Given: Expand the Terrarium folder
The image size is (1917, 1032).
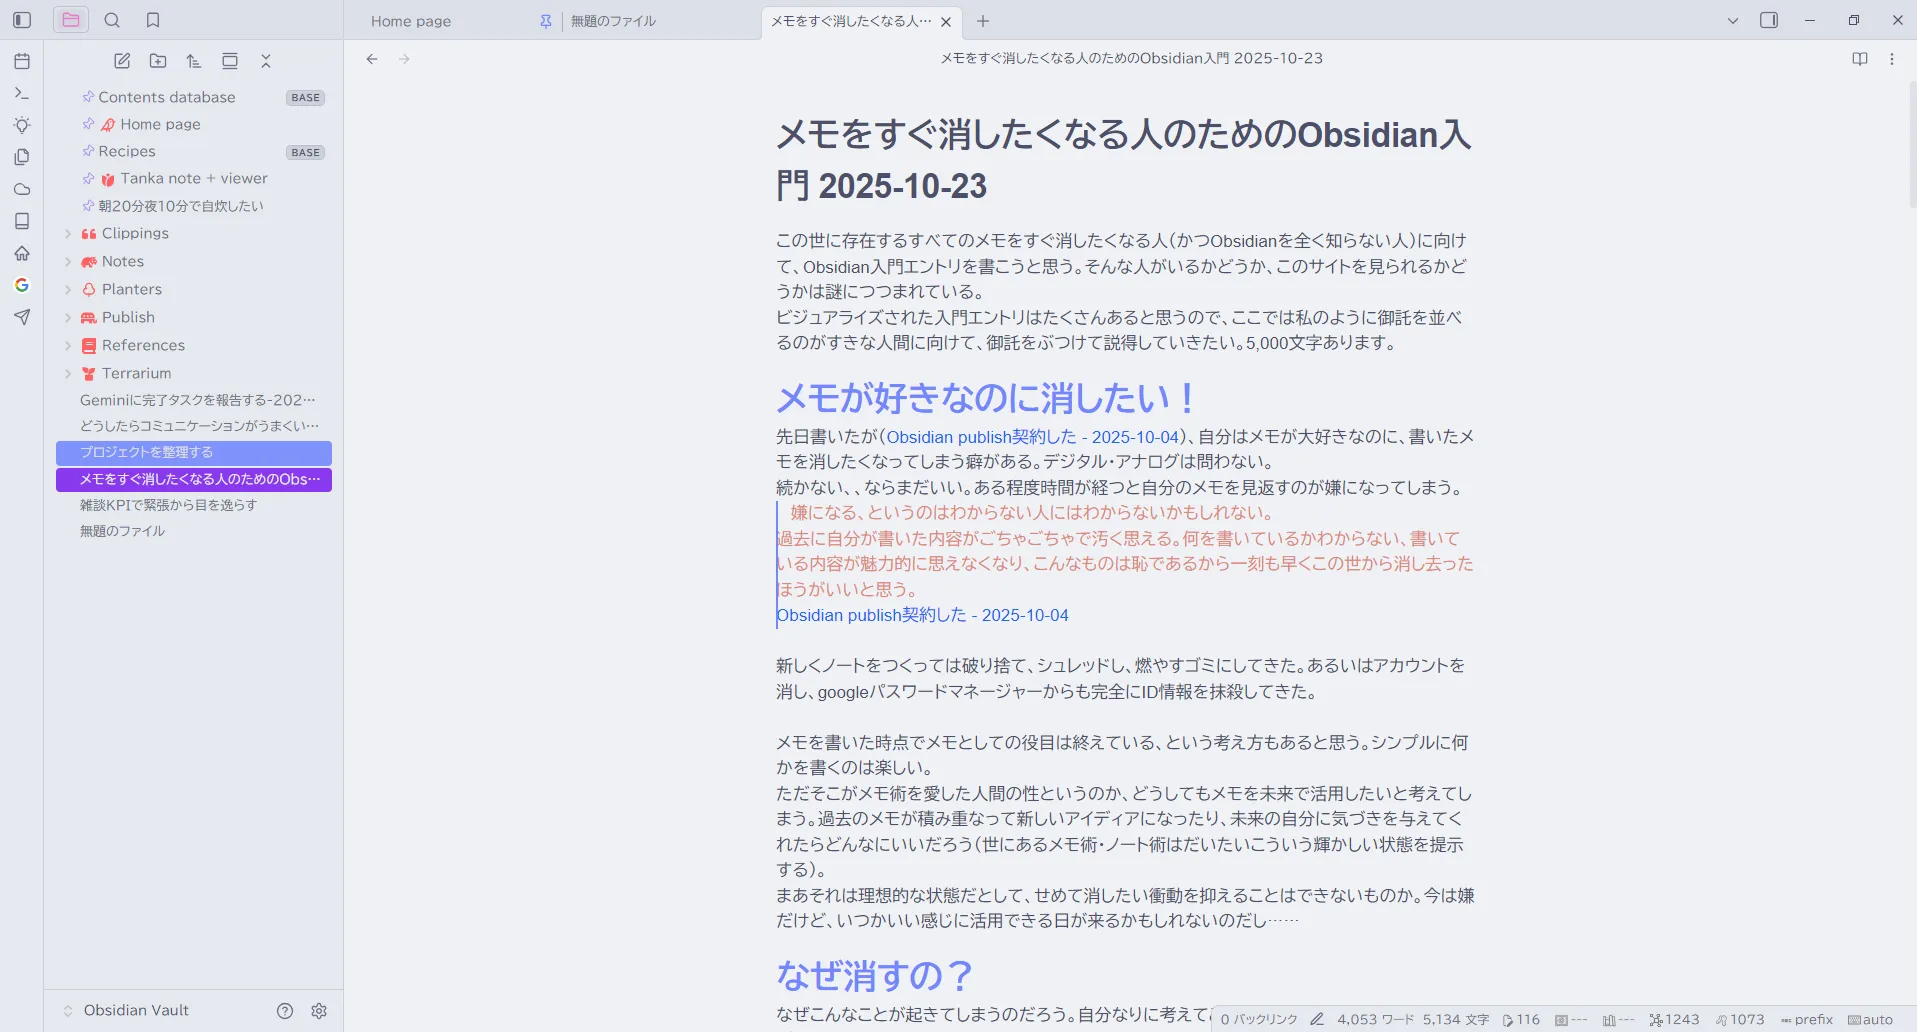Looking at the screenshot, I should point(68,374).
